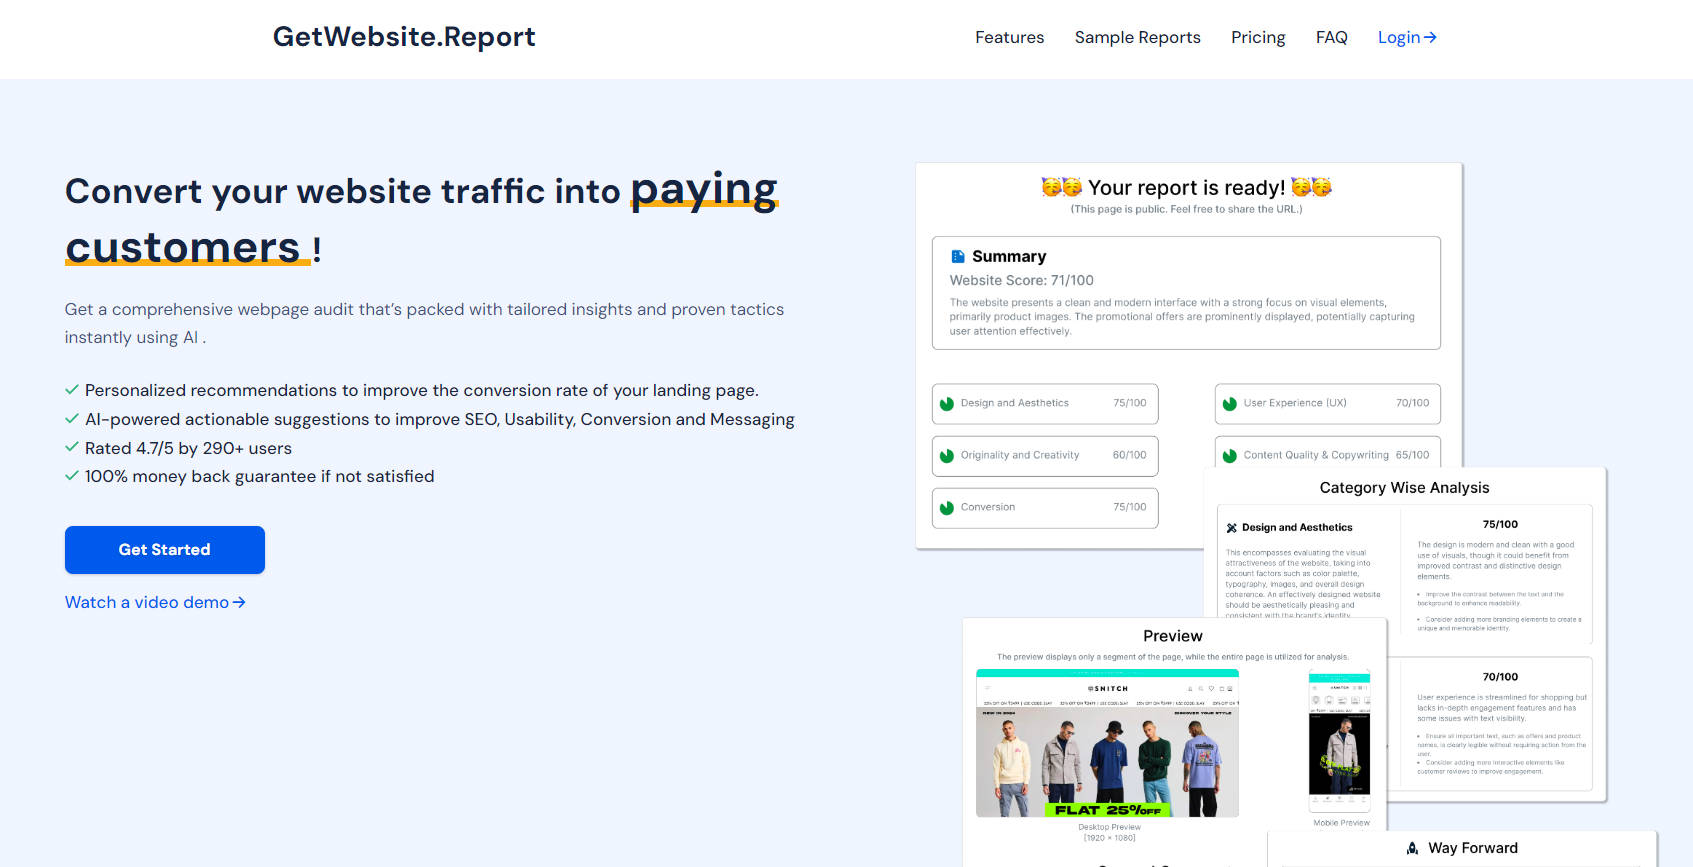Go to the Pricing section
This screenshot has height=867, width=1693.
[1257, 37]
